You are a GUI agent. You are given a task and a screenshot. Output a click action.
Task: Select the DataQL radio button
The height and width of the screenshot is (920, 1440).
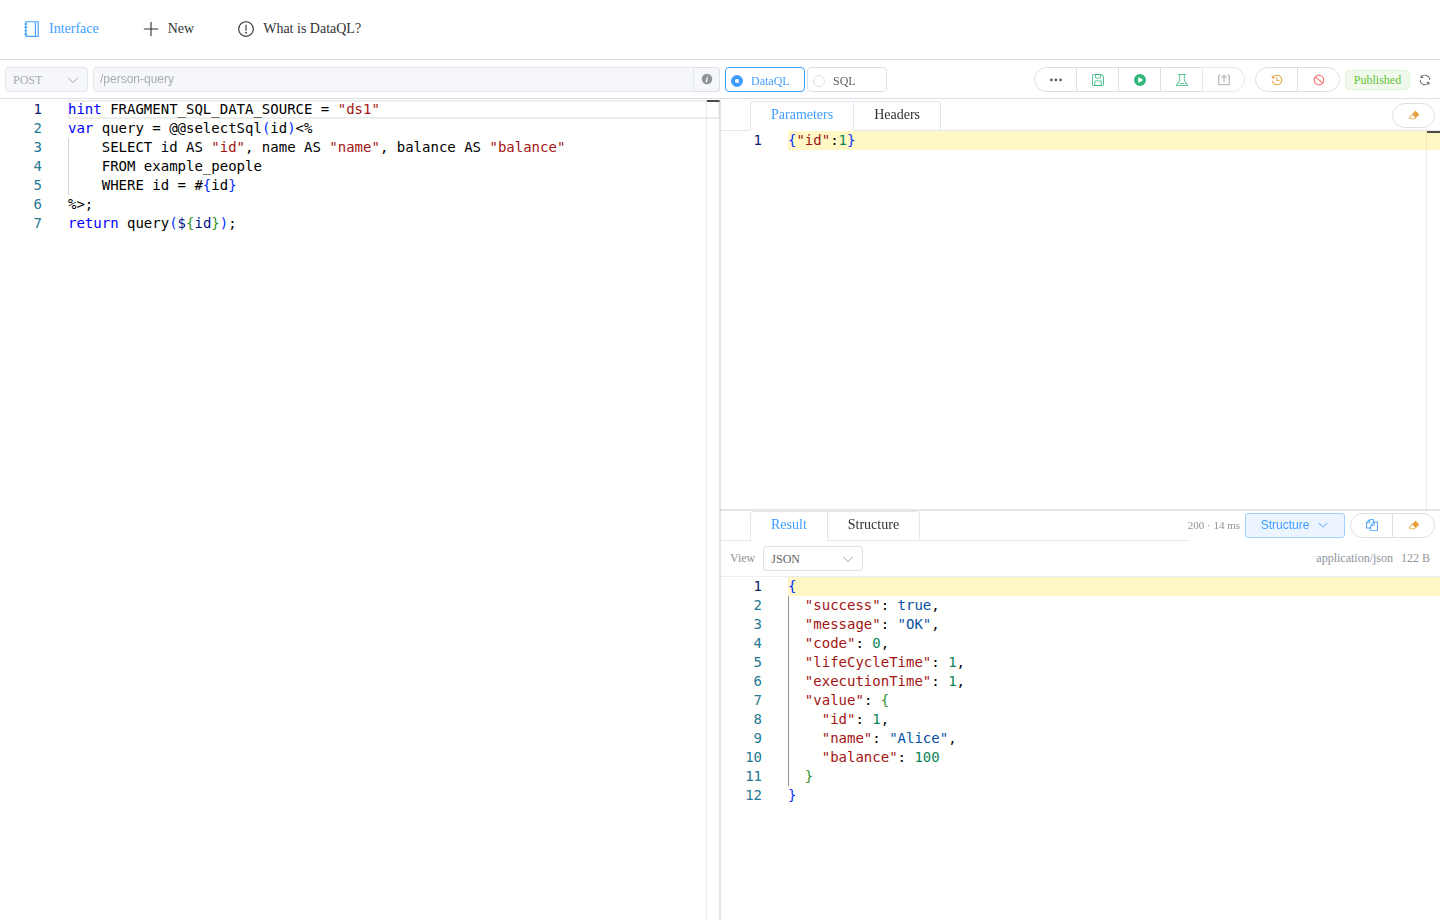737,81
